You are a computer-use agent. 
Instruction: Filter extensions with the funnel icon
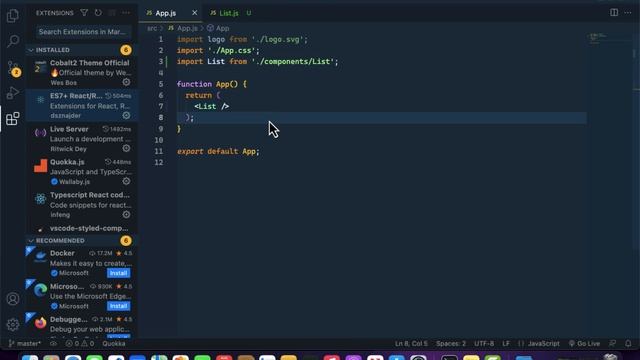[84, 13]
